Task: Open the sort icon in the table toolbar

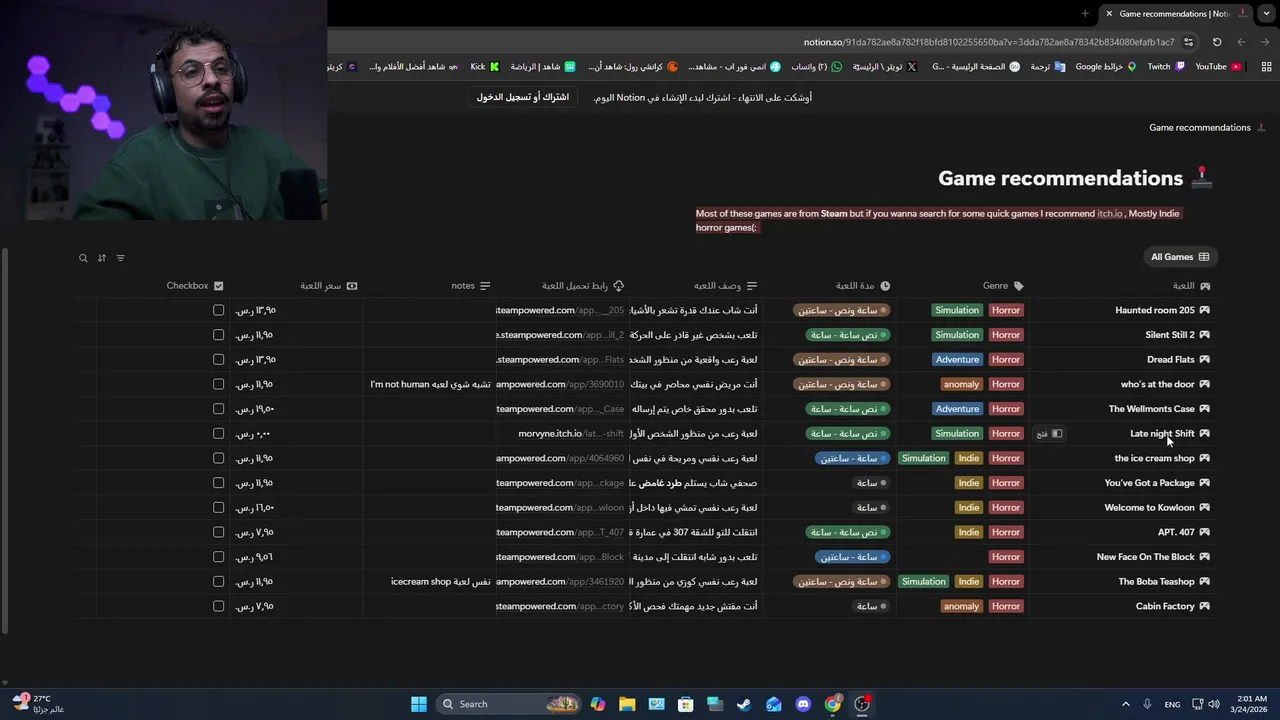Action: click(x=102, y=258)
